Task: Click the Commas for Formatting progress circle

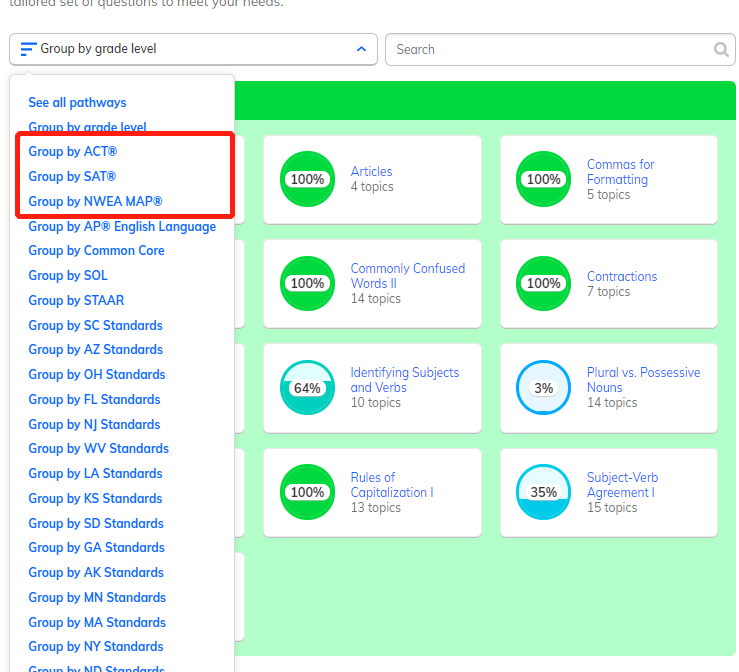Action: (x=543, y=179)
